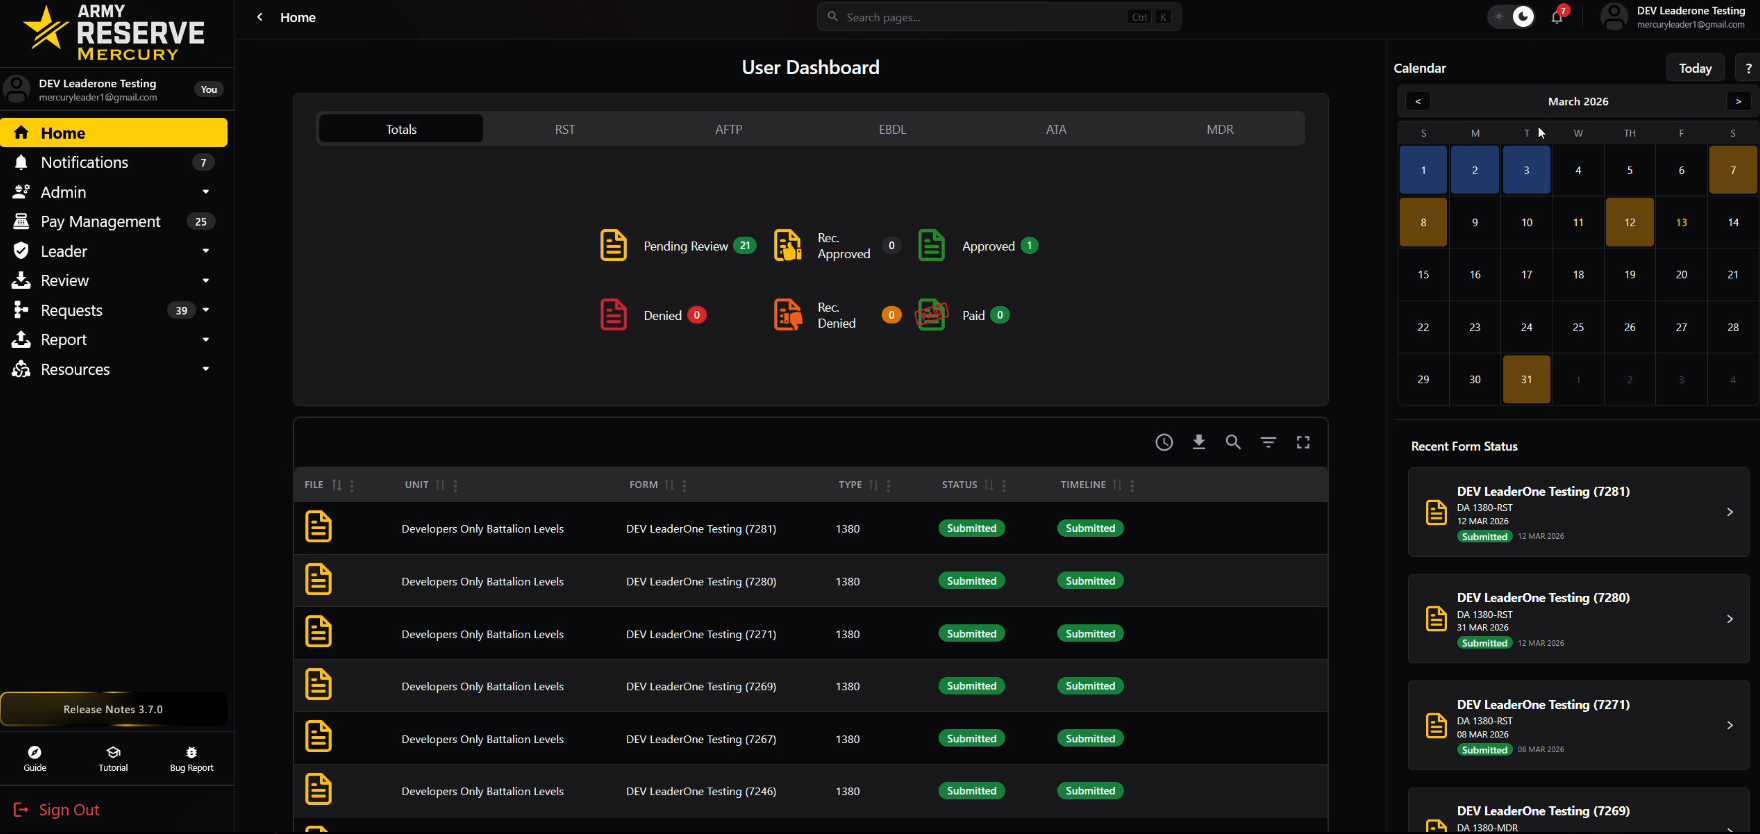
Task: Sort the table by STATUS column
Action: (x=989, y=485)
